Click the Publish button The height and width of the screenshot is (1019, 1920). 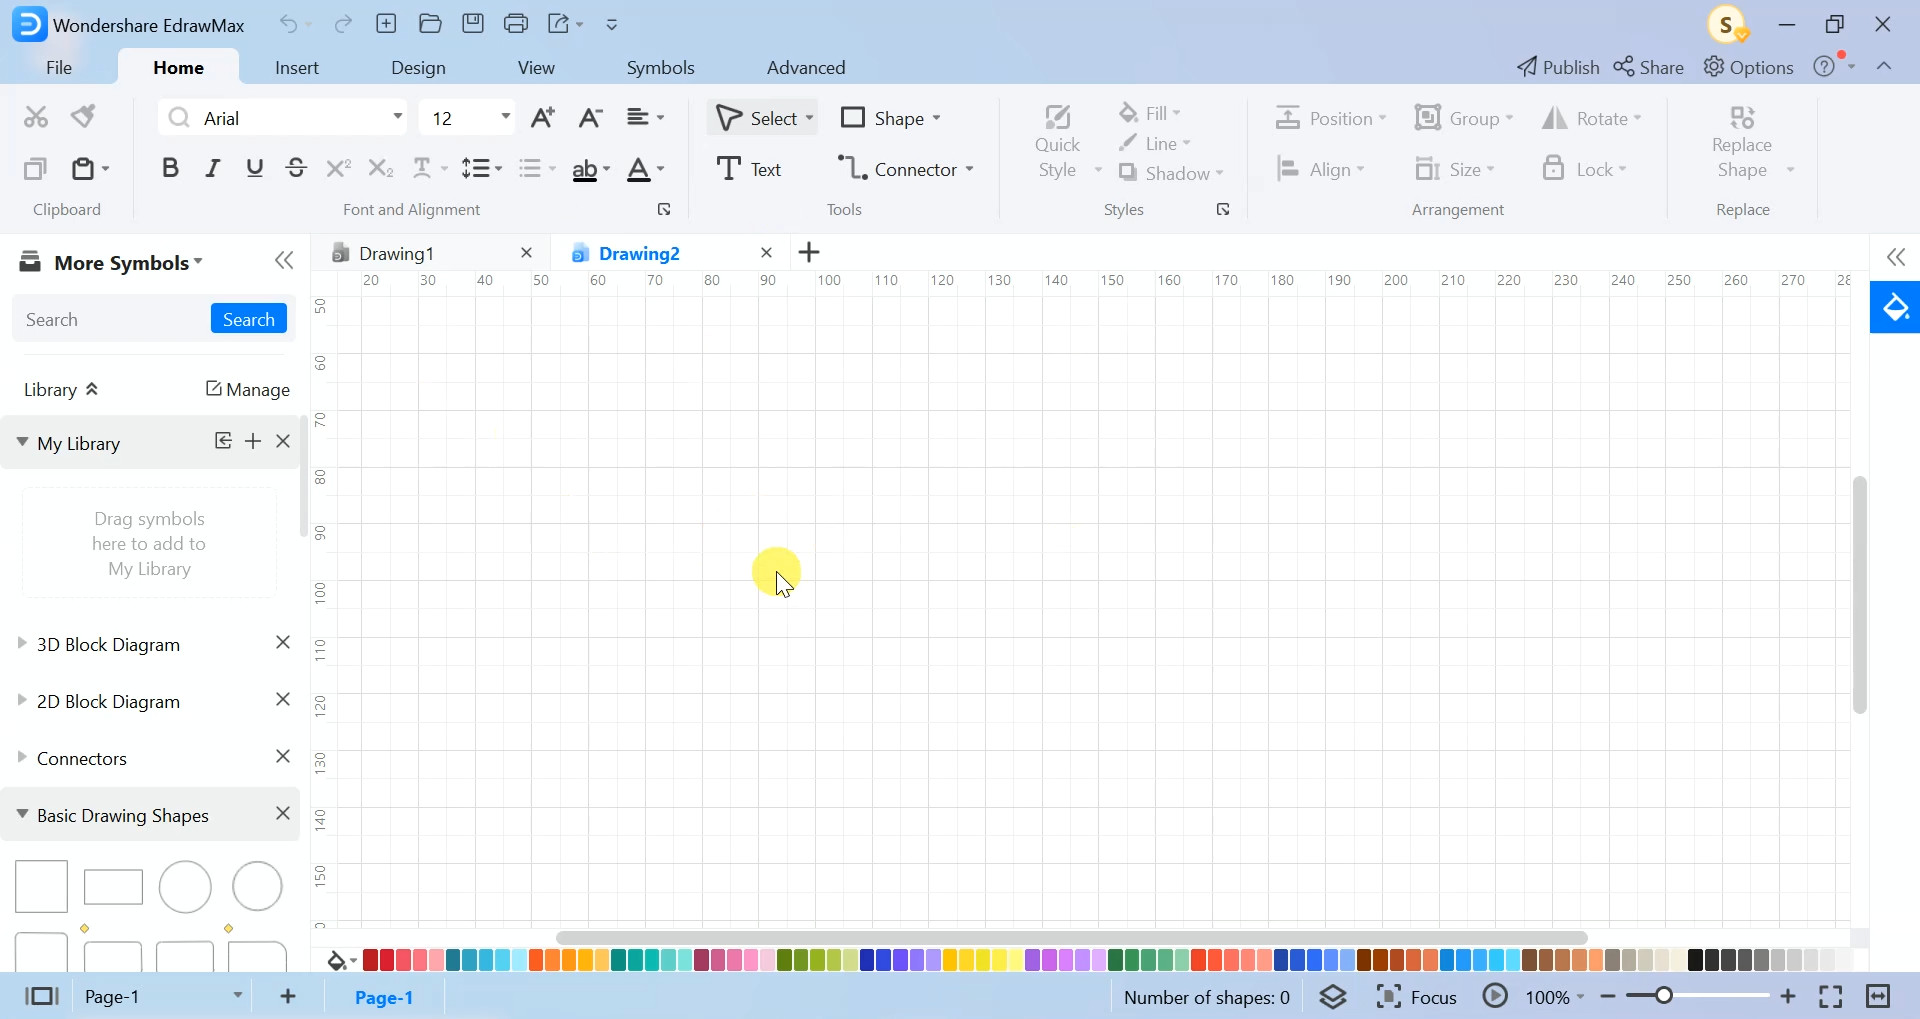pyautogui.click(x=1557, y=66)
